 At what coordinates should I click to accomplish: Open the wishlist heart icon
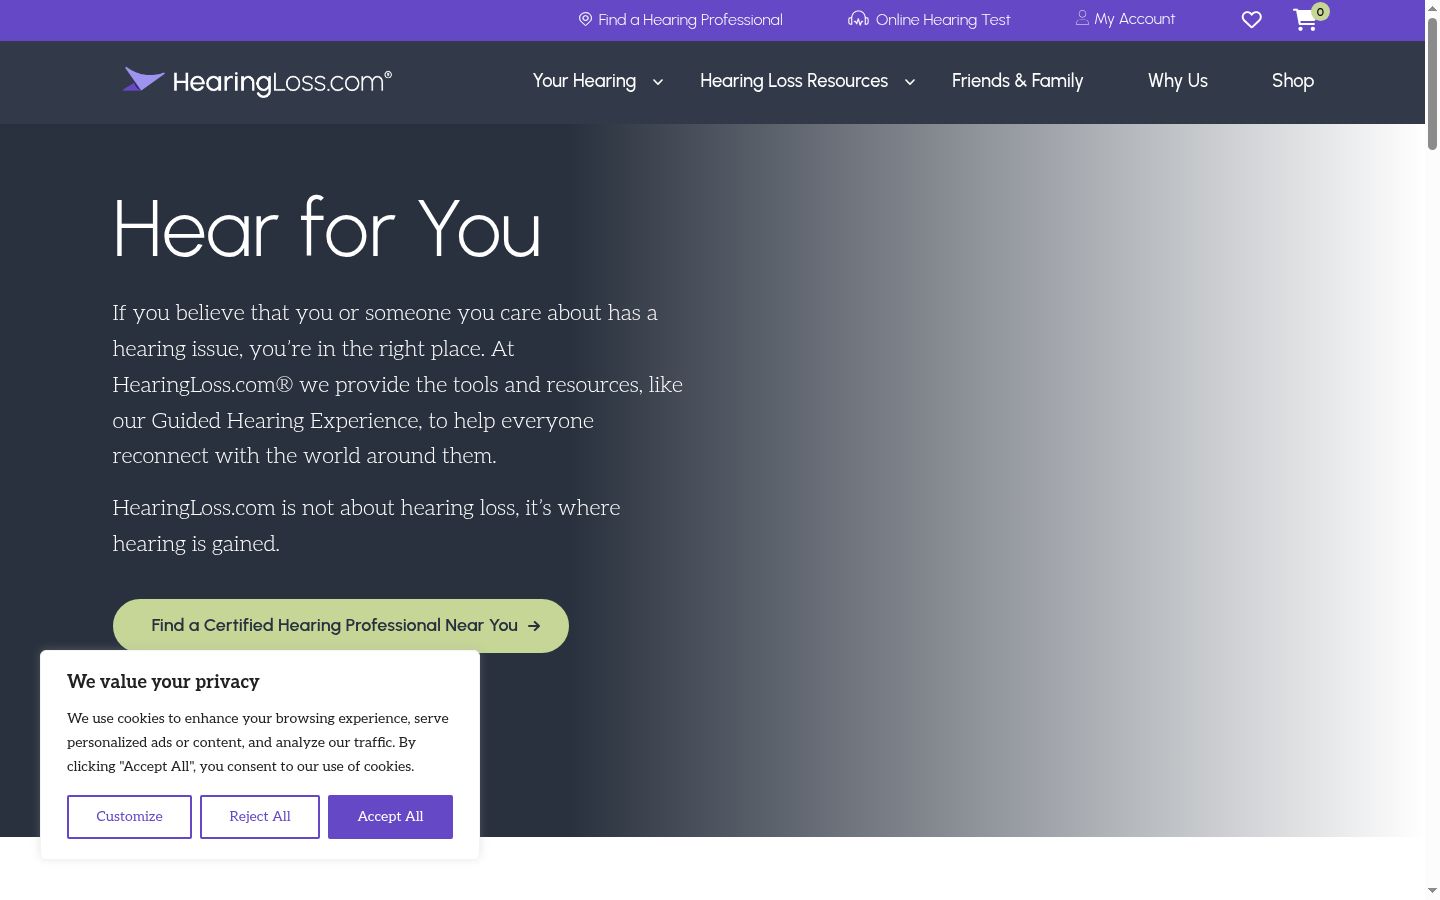pyautogui.click(x=1251, y=20)
